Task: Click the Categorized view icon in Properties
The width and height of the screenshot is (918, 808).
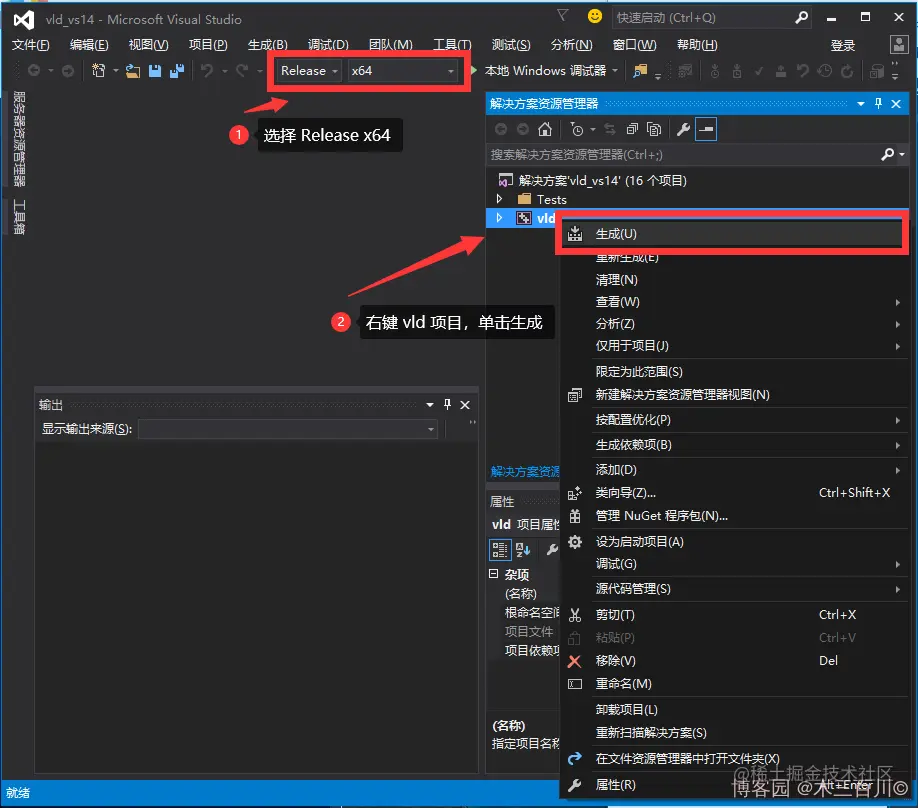Action: (x=500, y=549)
